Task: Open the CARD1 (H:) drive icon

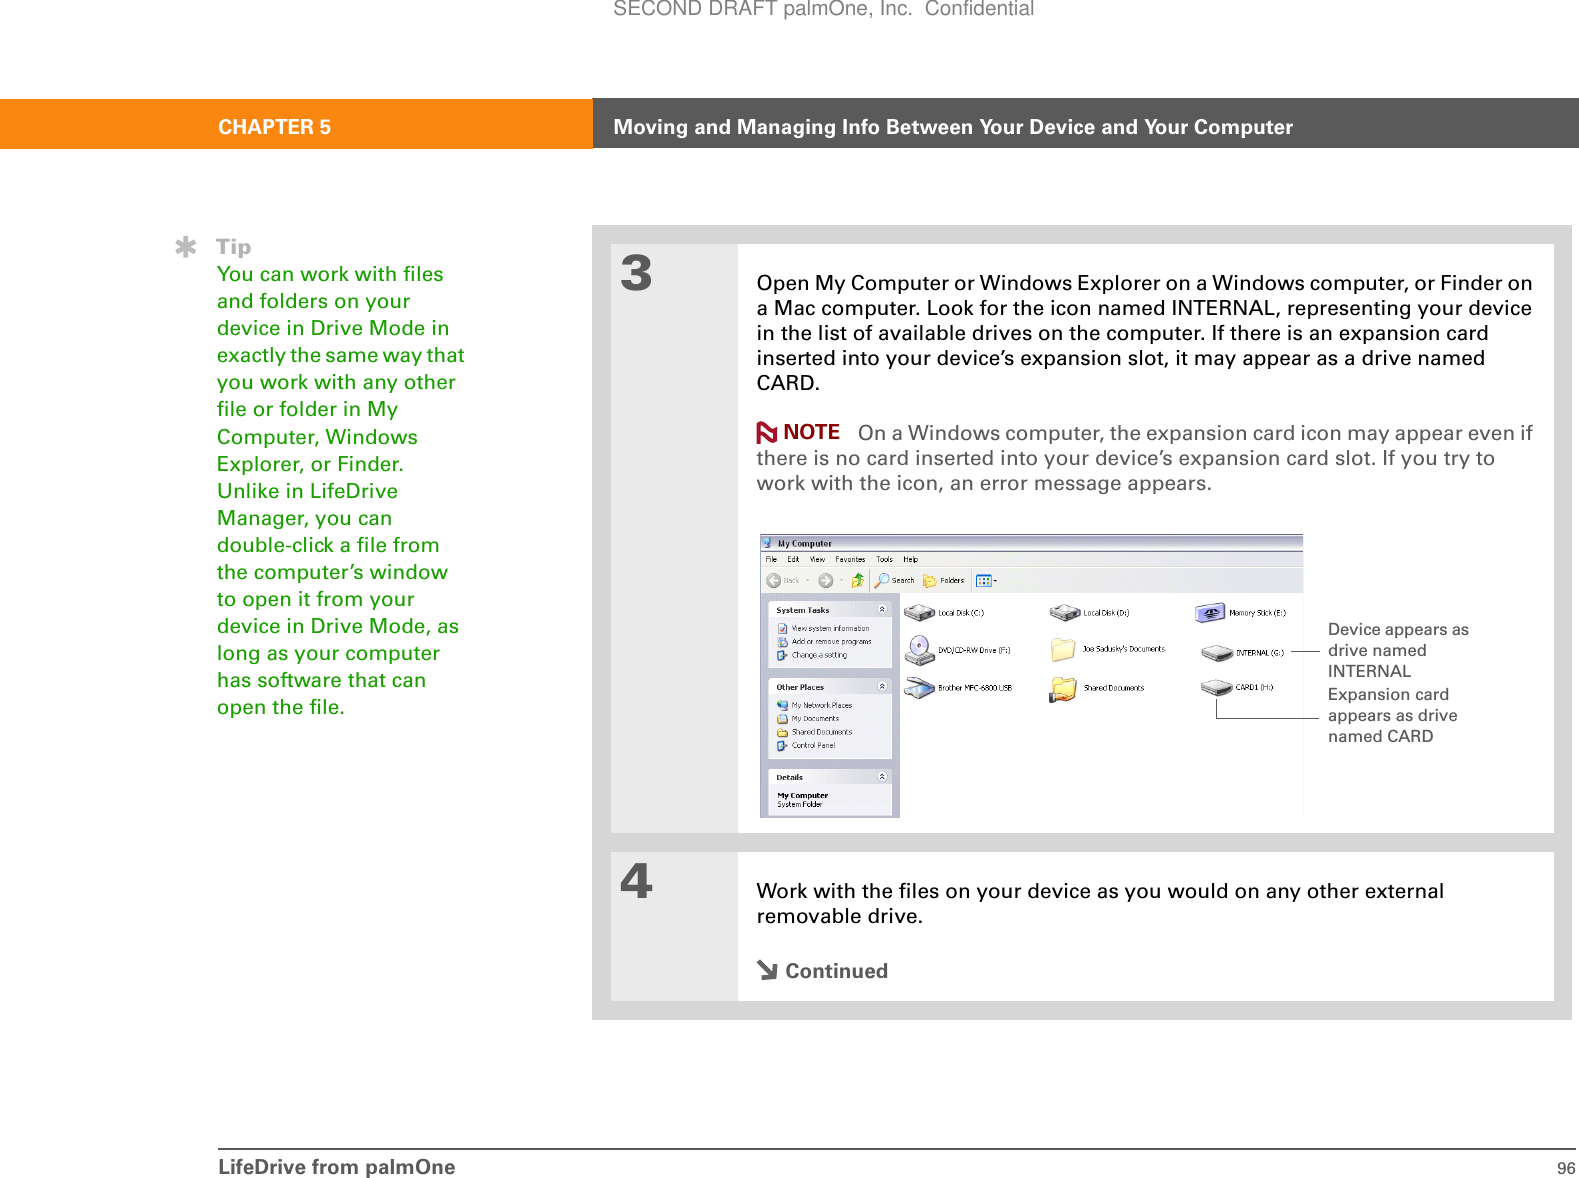Action: click(1217, 688)
